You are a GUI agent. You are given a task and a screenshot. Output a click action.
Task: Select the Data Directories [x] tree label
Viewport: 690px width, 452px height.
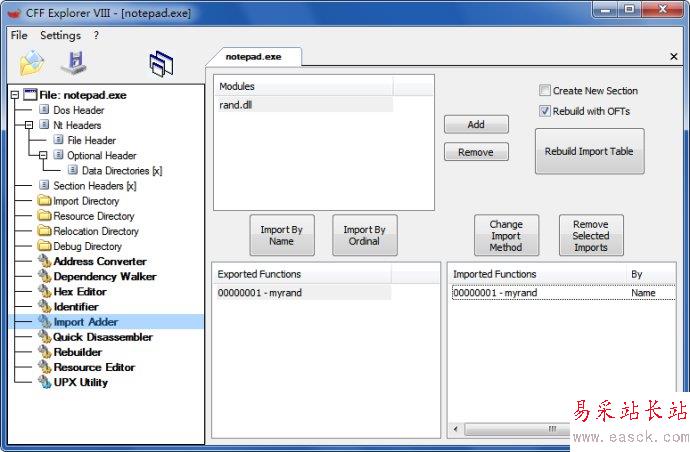pyautogui.click(x=122, y=170)
